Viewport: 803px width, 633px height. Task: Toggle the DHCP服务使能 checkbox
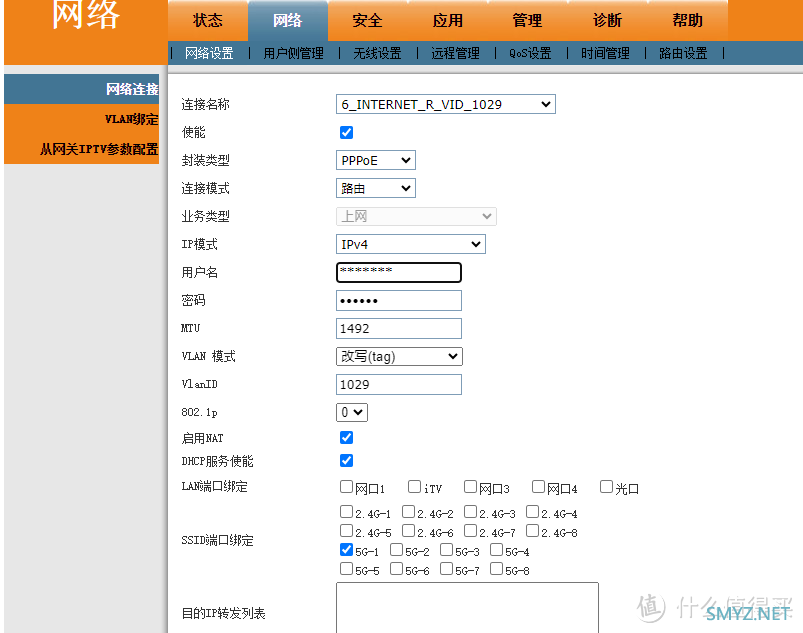point(346,460)
